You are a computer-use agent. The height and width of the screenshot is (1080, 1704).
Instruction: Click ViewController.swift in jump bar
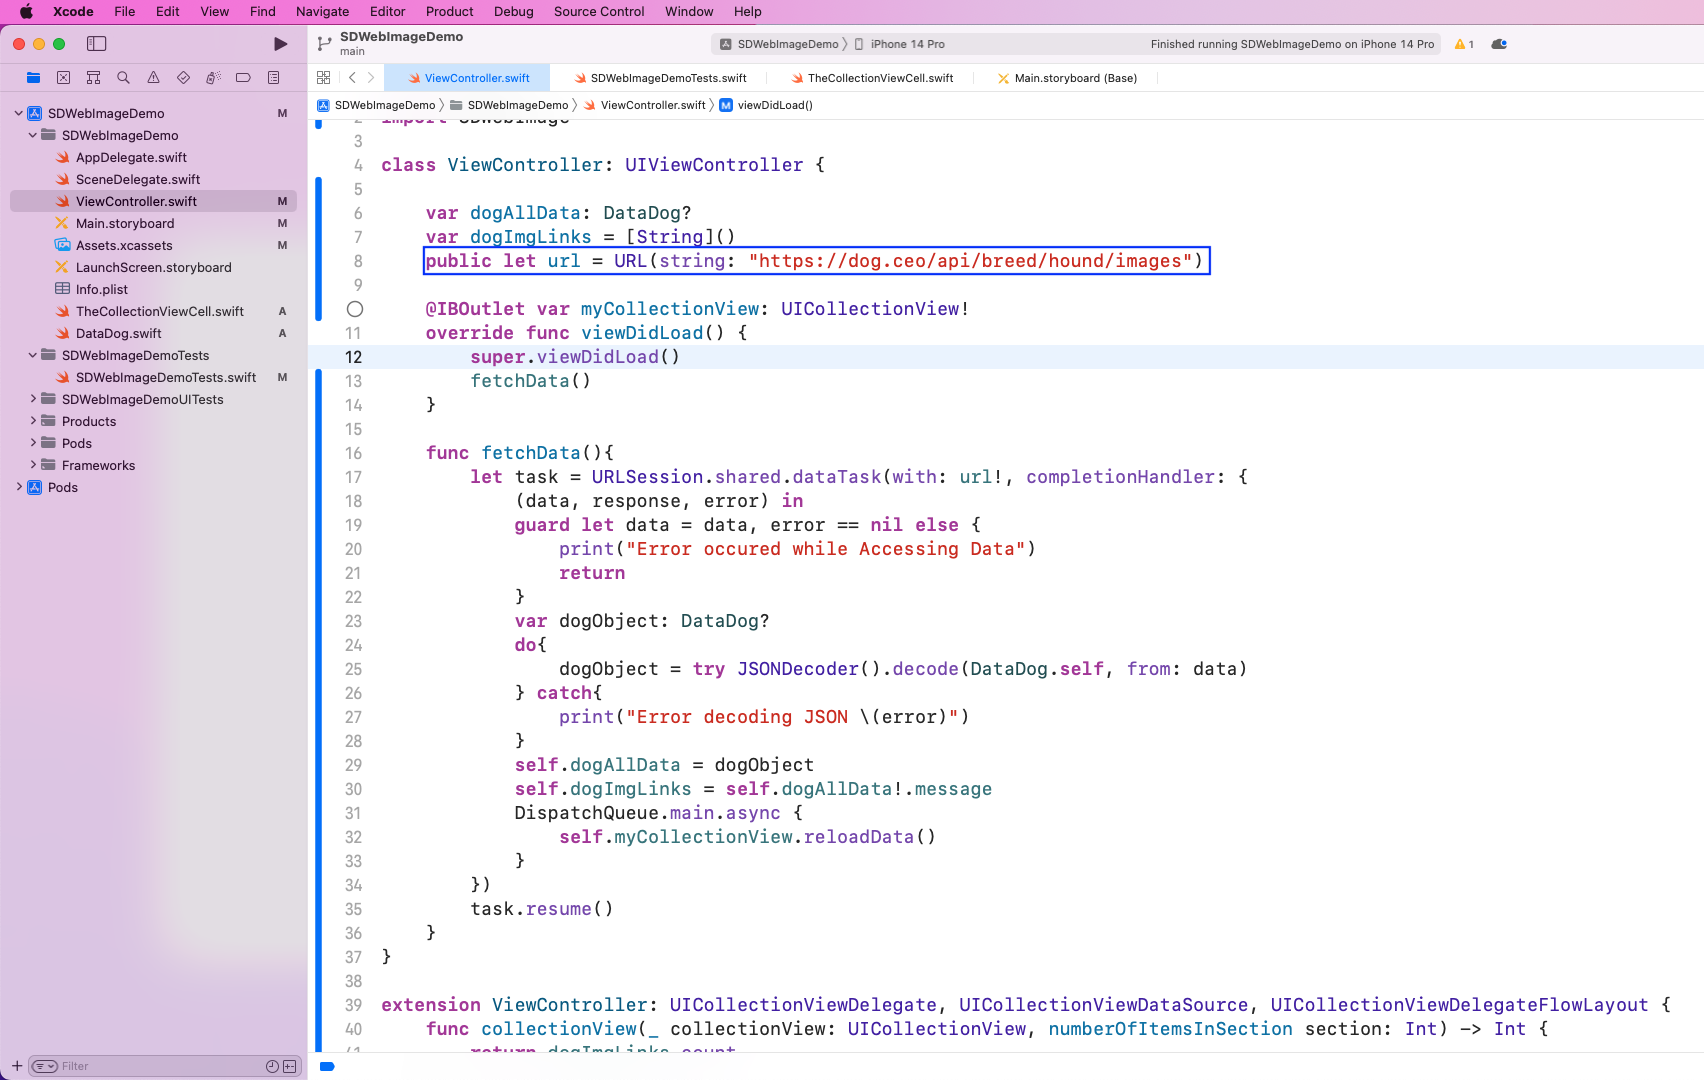click(x=645, y=105)
